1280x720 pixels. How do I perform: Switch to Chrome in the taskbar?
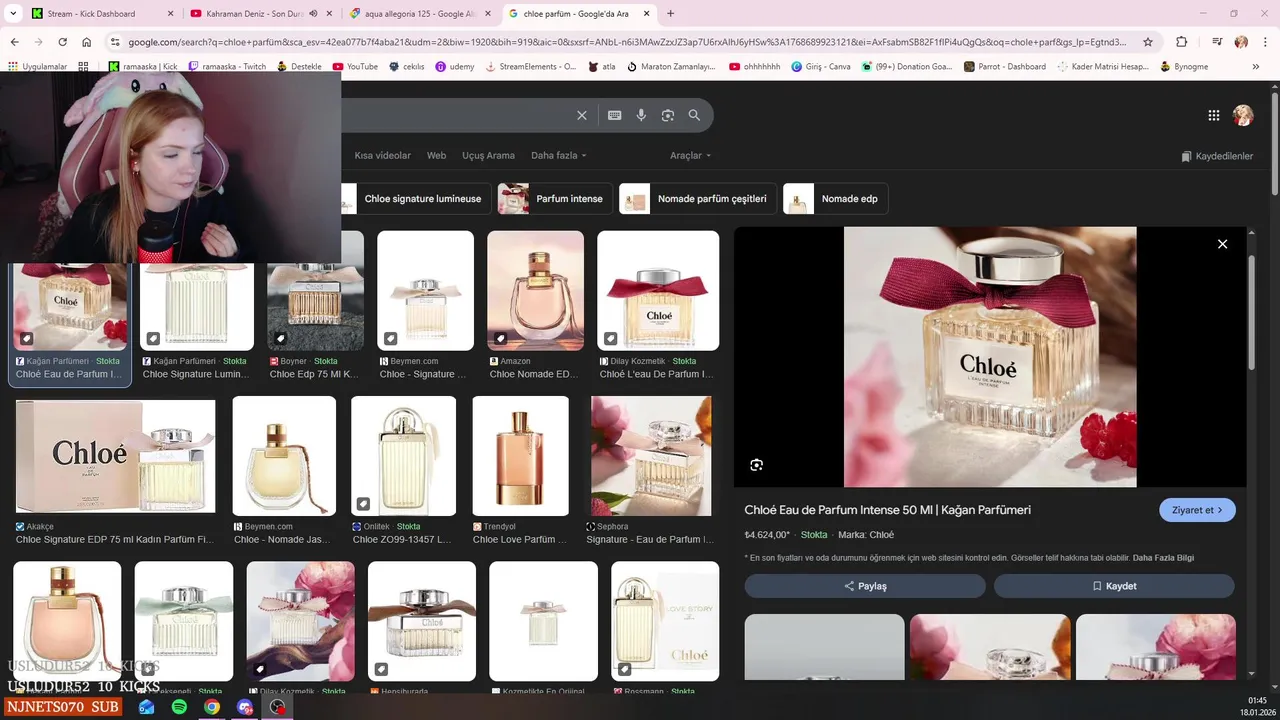click(x=212, y=707)
